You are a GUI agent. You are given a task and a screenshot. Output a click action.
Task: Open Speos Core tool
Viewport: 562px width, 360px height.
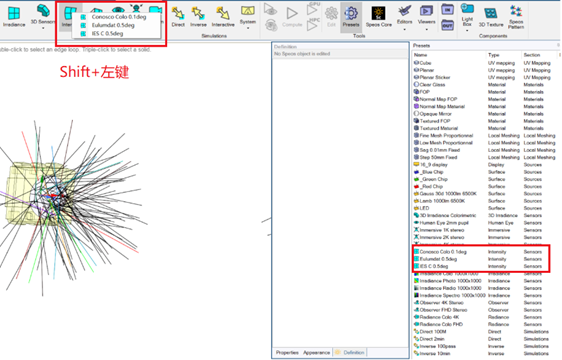click(378, 17)
